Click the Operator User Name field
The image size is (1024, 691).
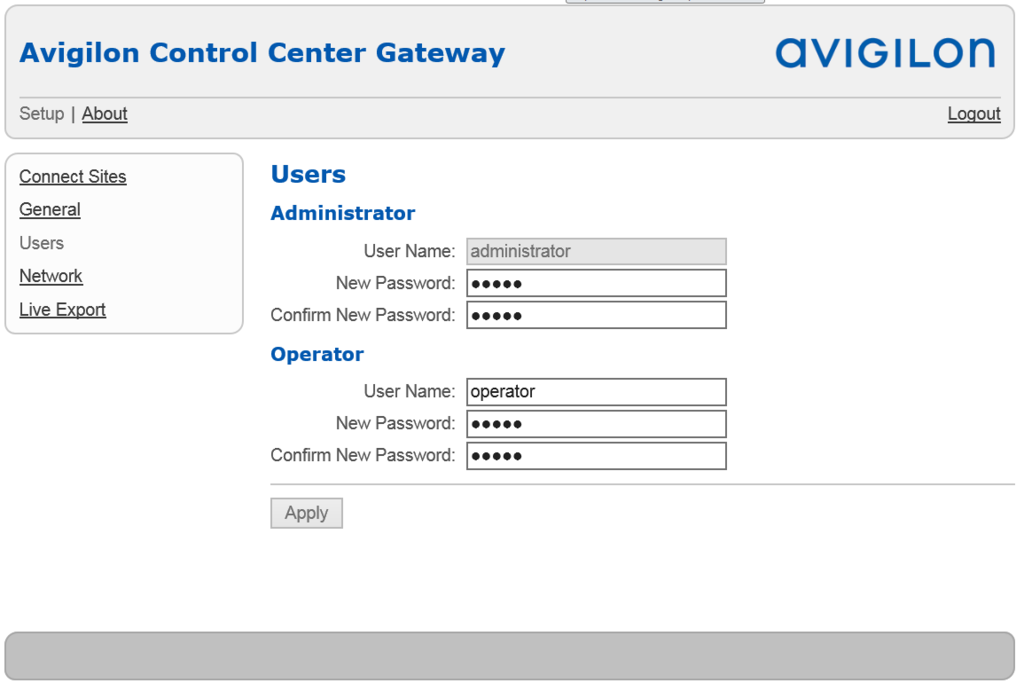tap(596, 392)
